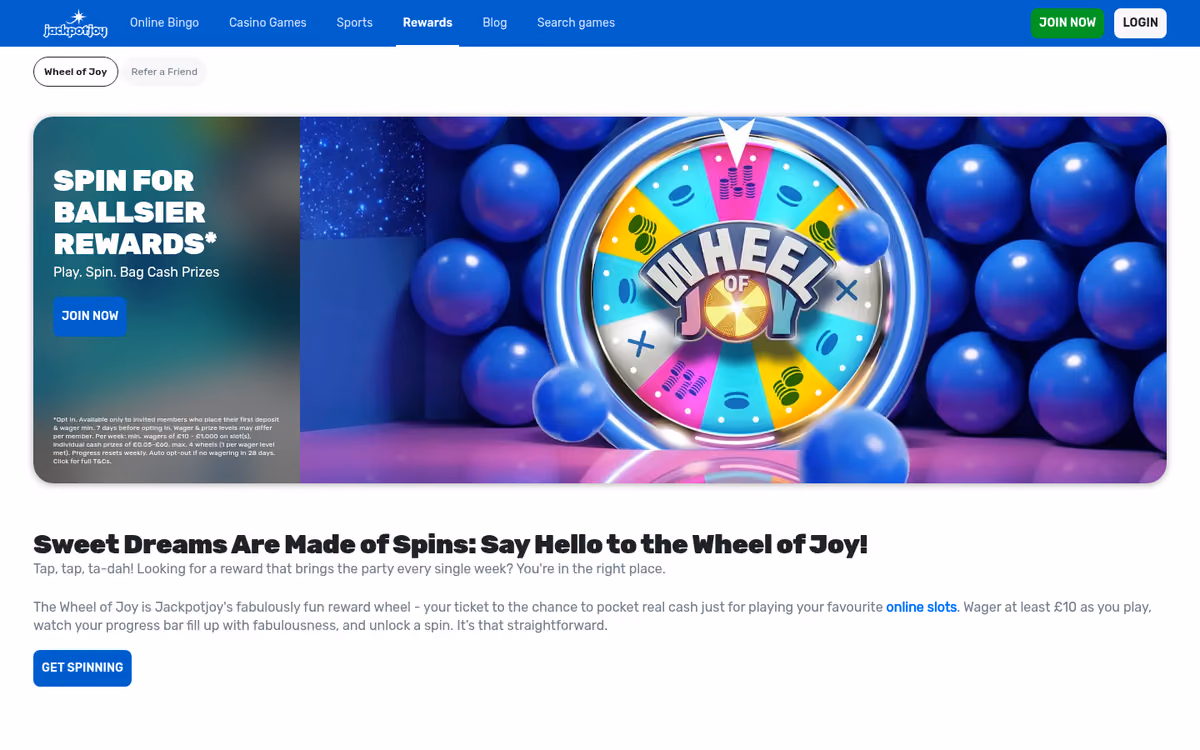This screenshot has height=750, width=1200.
Task: Open the full T&Cs fine print
Action: coord(166,440)
